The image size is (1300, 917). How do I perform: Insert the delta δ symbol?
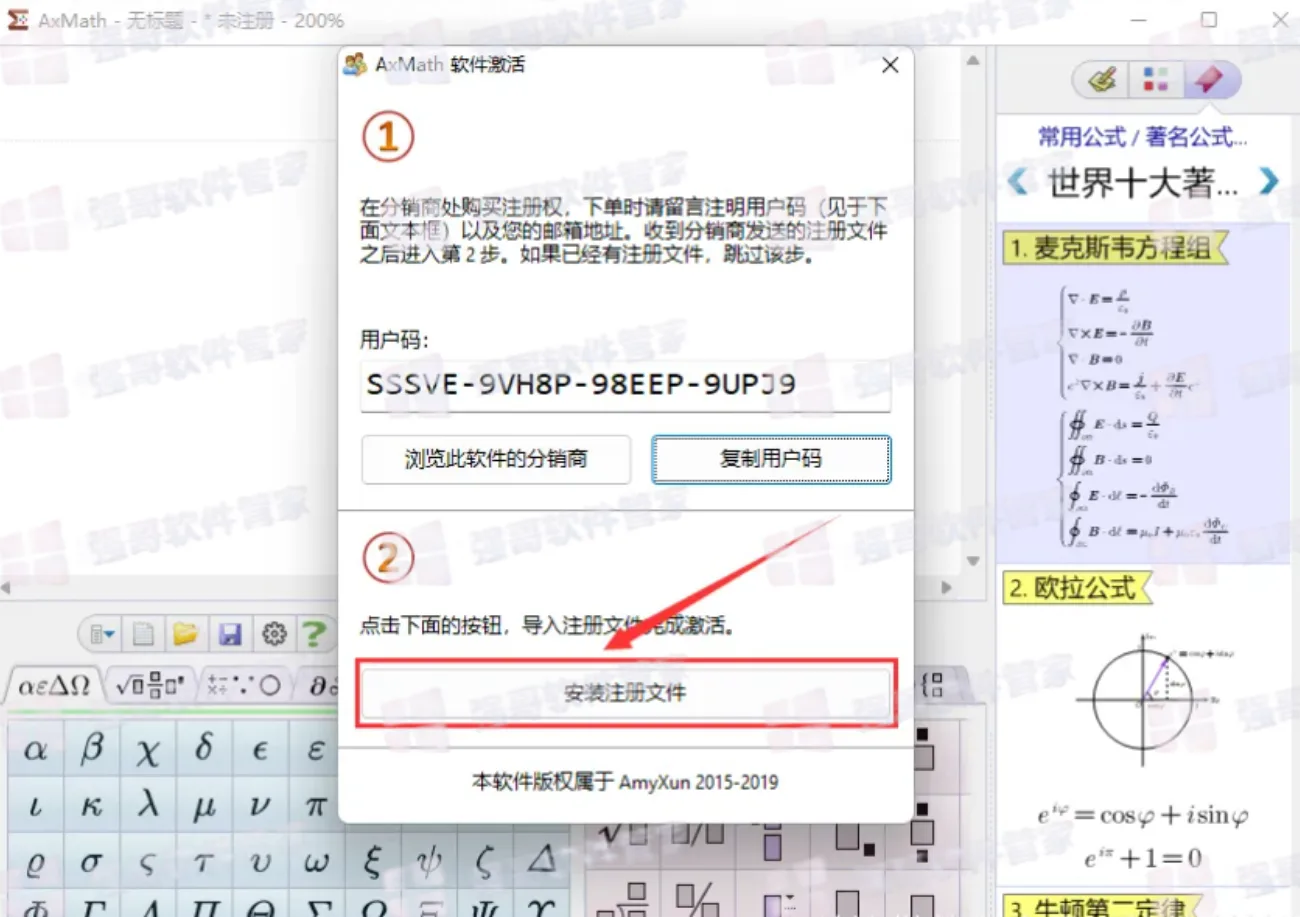point(204,750)
